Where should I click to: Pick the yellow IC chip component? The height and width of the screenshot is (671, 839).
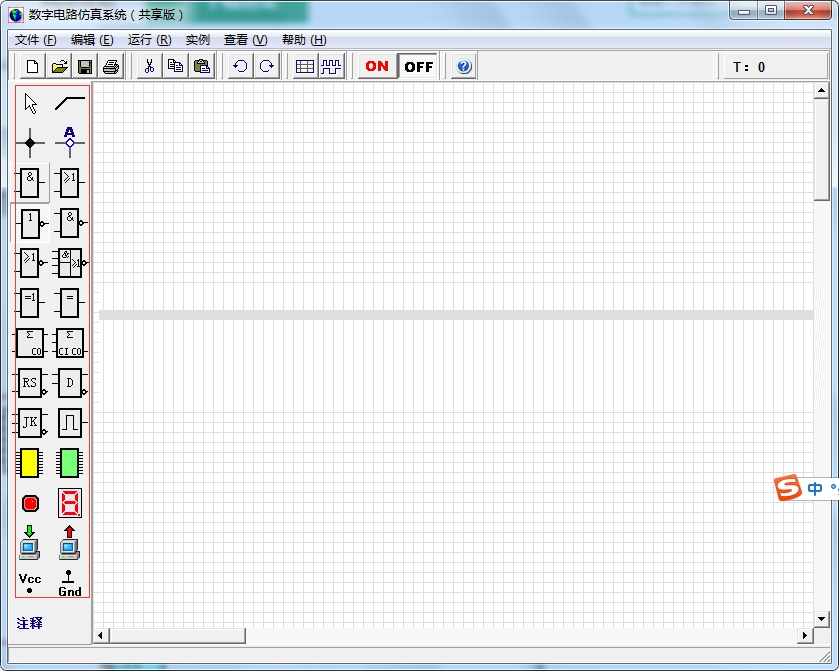[x=30, y=463]
